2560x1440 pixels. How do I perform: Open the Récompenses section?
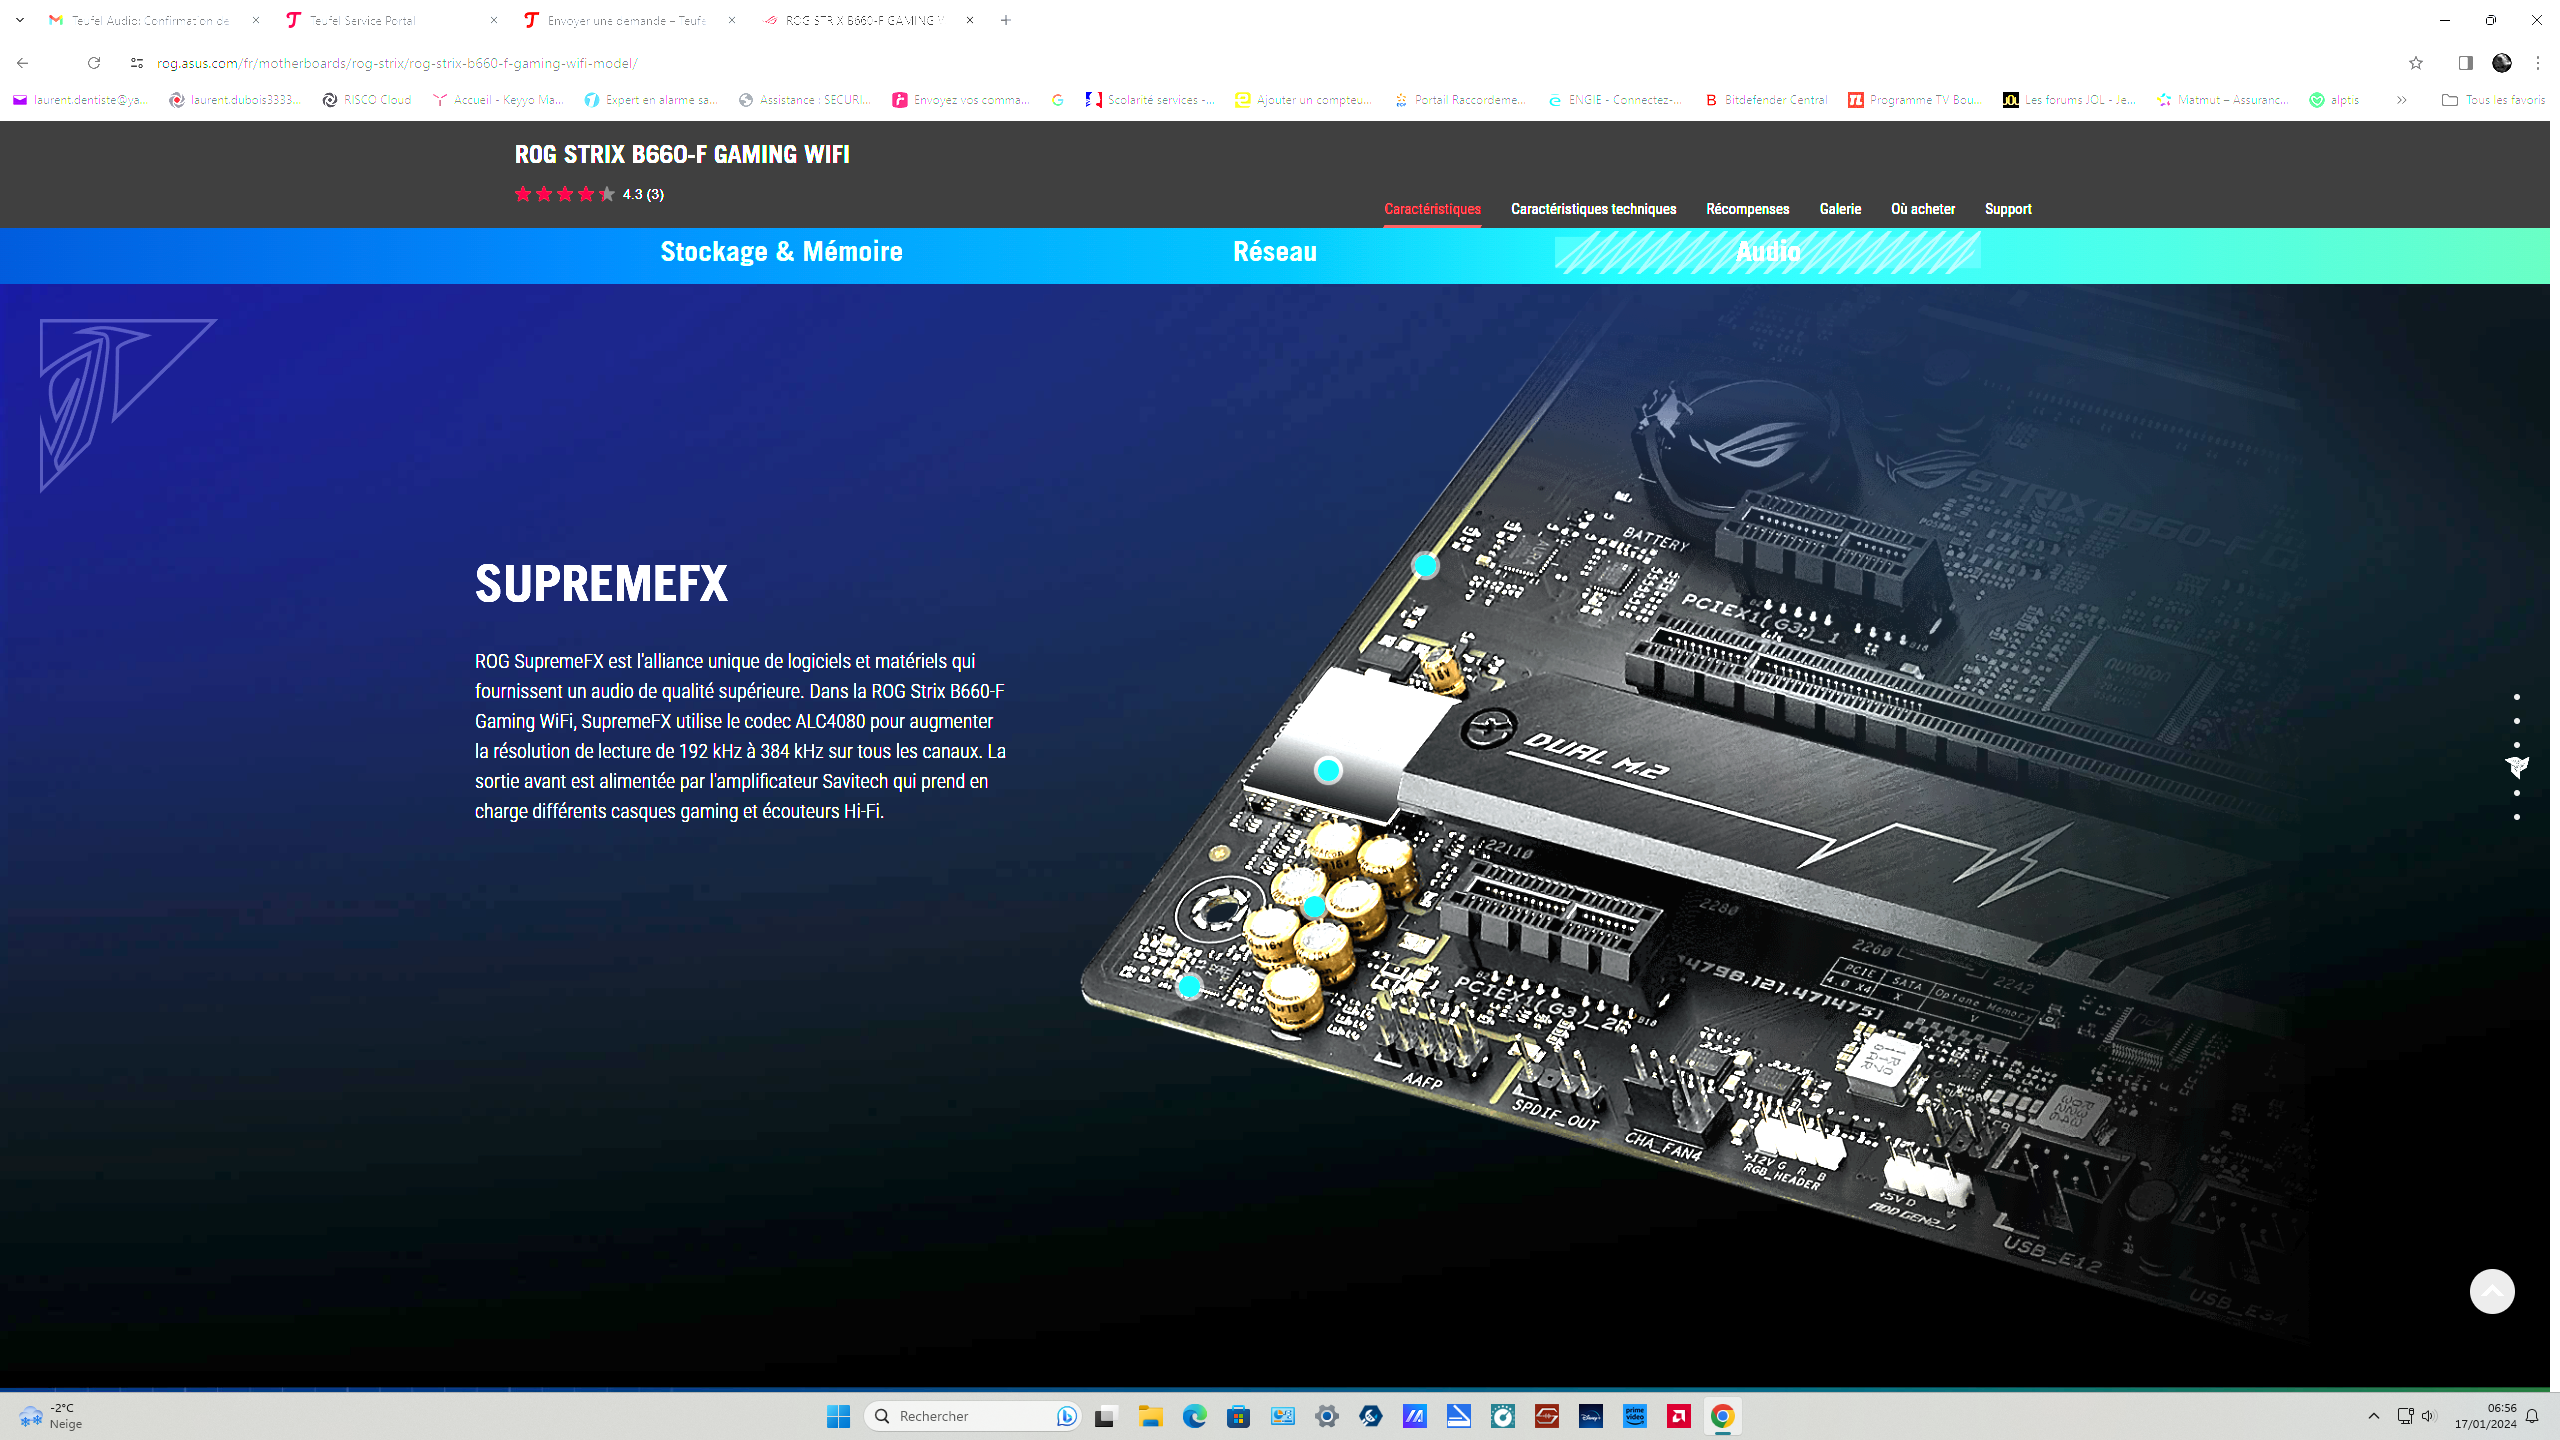1747,209
